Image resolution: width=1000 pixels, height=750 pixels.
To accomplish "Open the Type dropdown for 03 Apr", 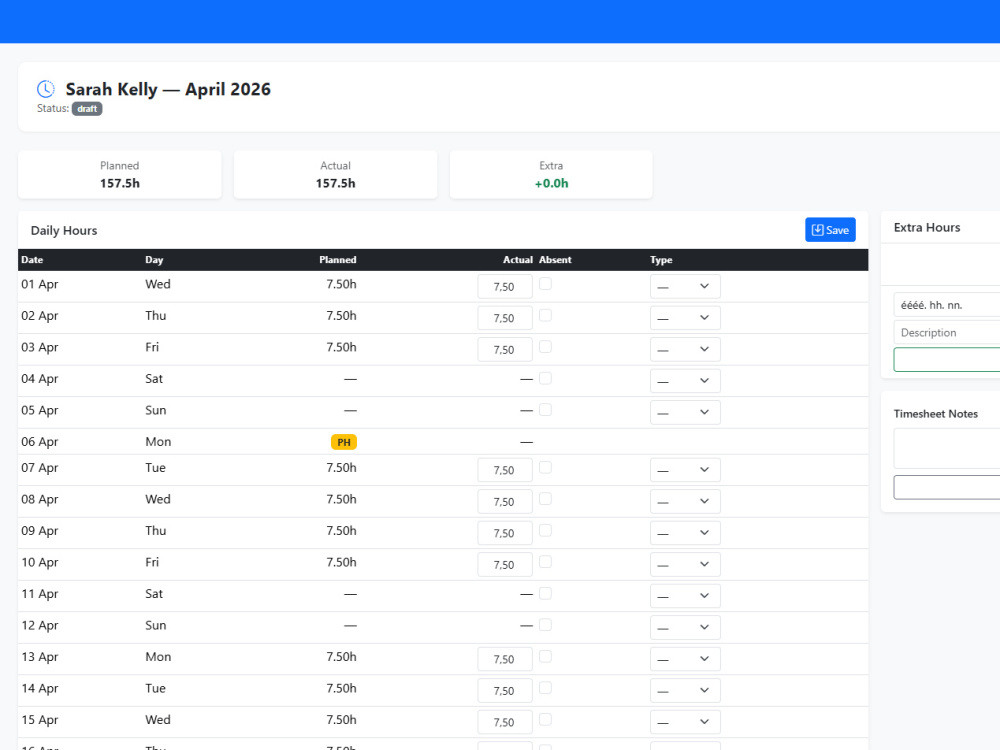I will click(685, 349).
